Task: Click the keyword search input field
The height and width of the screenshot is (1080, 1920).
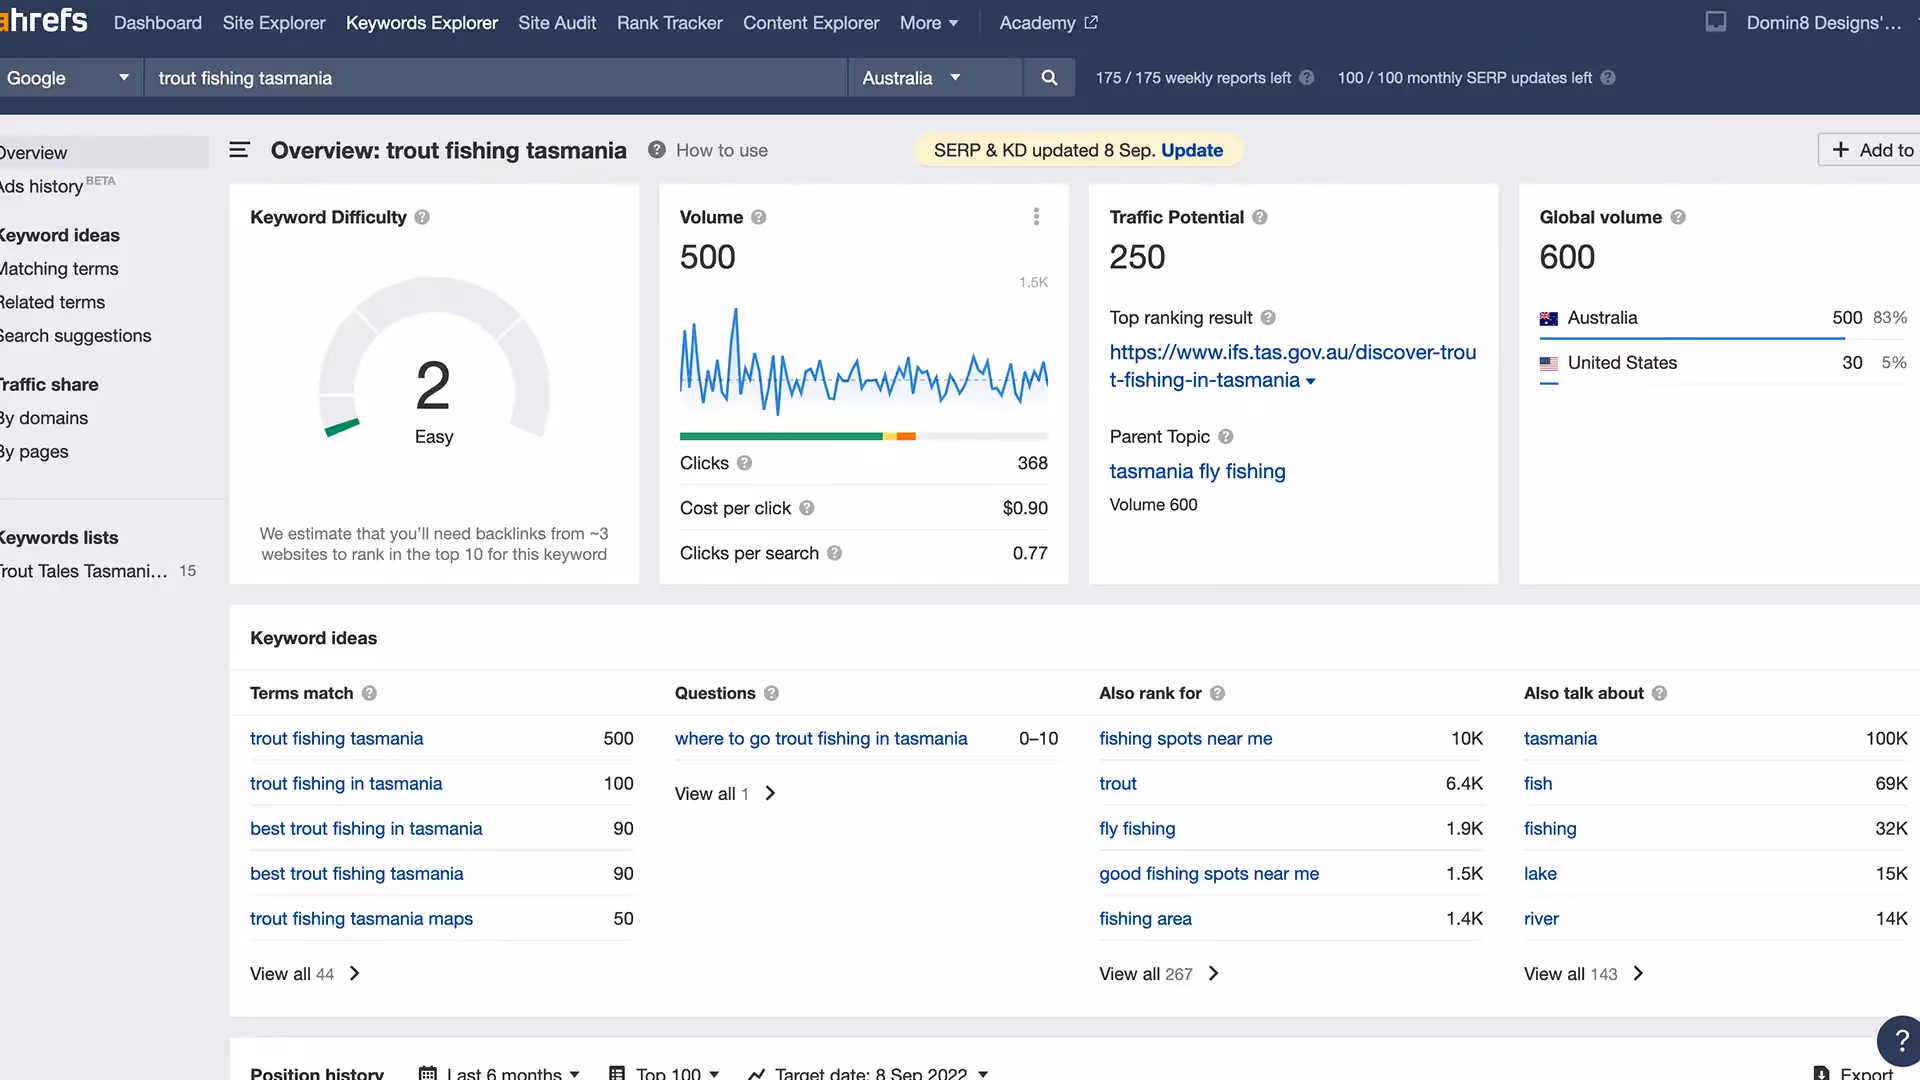Action: pyautogui.click(x=496, y=78)
